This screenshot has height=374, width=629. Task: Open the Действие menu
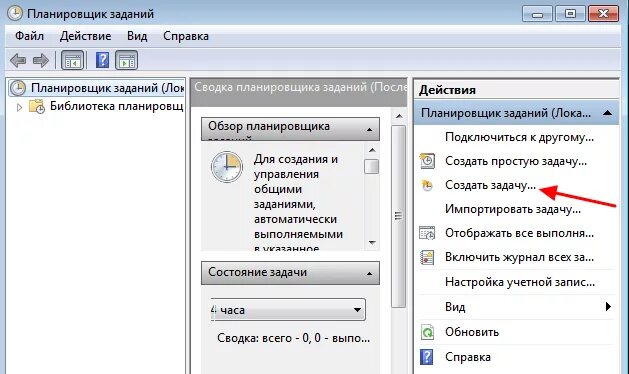pyautogui.click(x=85, y=36)
